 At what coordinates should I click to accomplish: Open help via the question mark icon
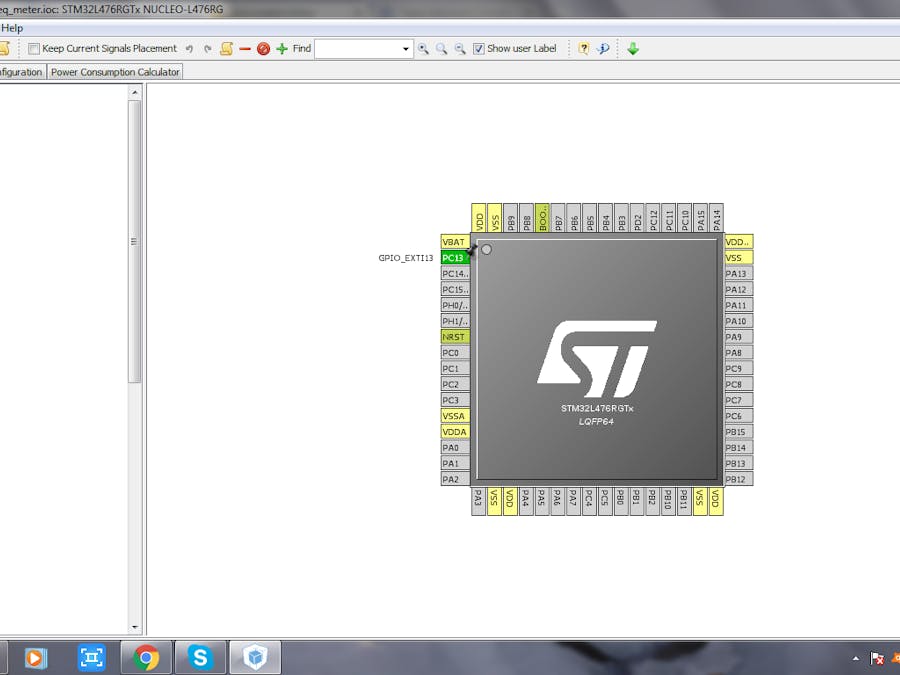(x=583, y=48)
